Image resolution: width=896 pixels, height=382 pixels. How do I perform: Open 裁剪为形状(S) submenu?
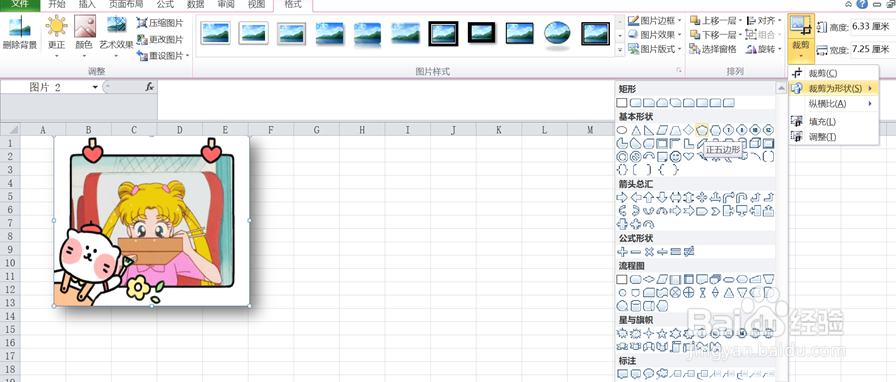833,89
